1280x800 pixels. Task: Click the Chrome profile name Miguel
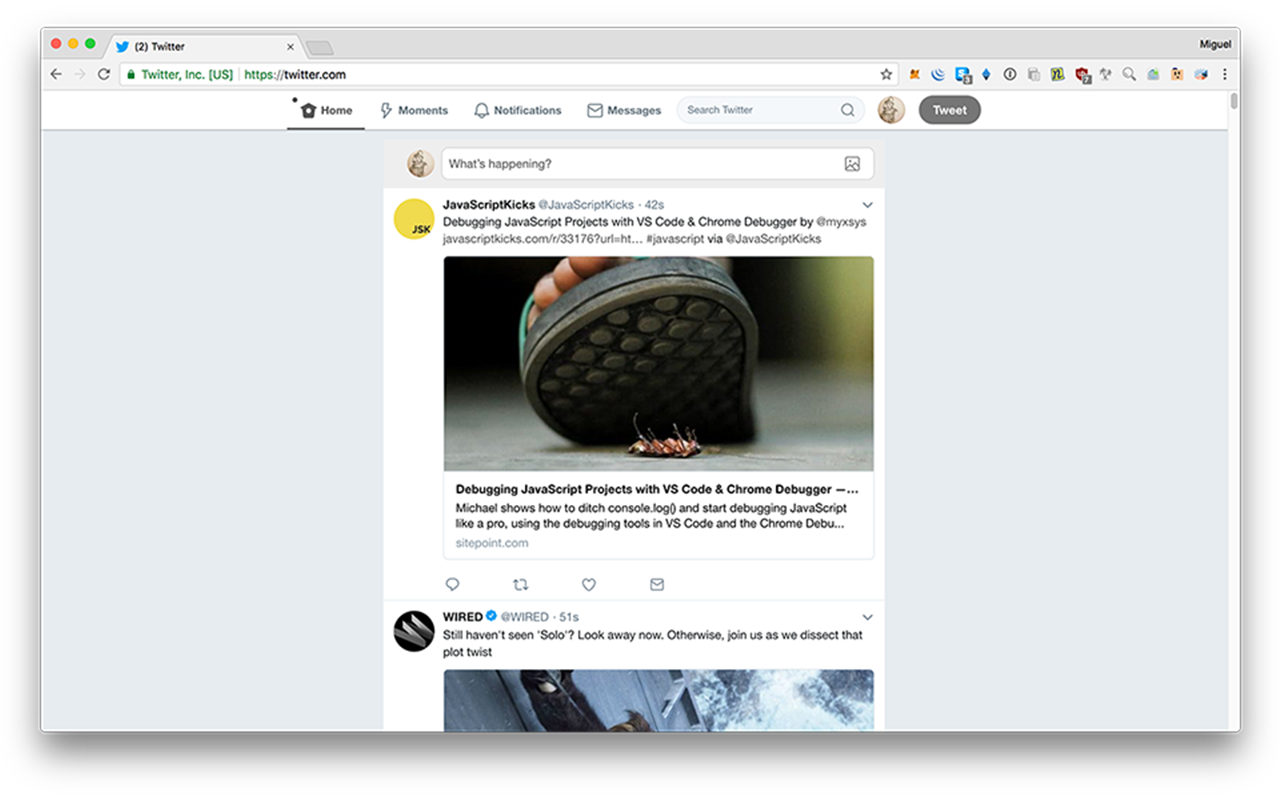tap(1215, 44)
